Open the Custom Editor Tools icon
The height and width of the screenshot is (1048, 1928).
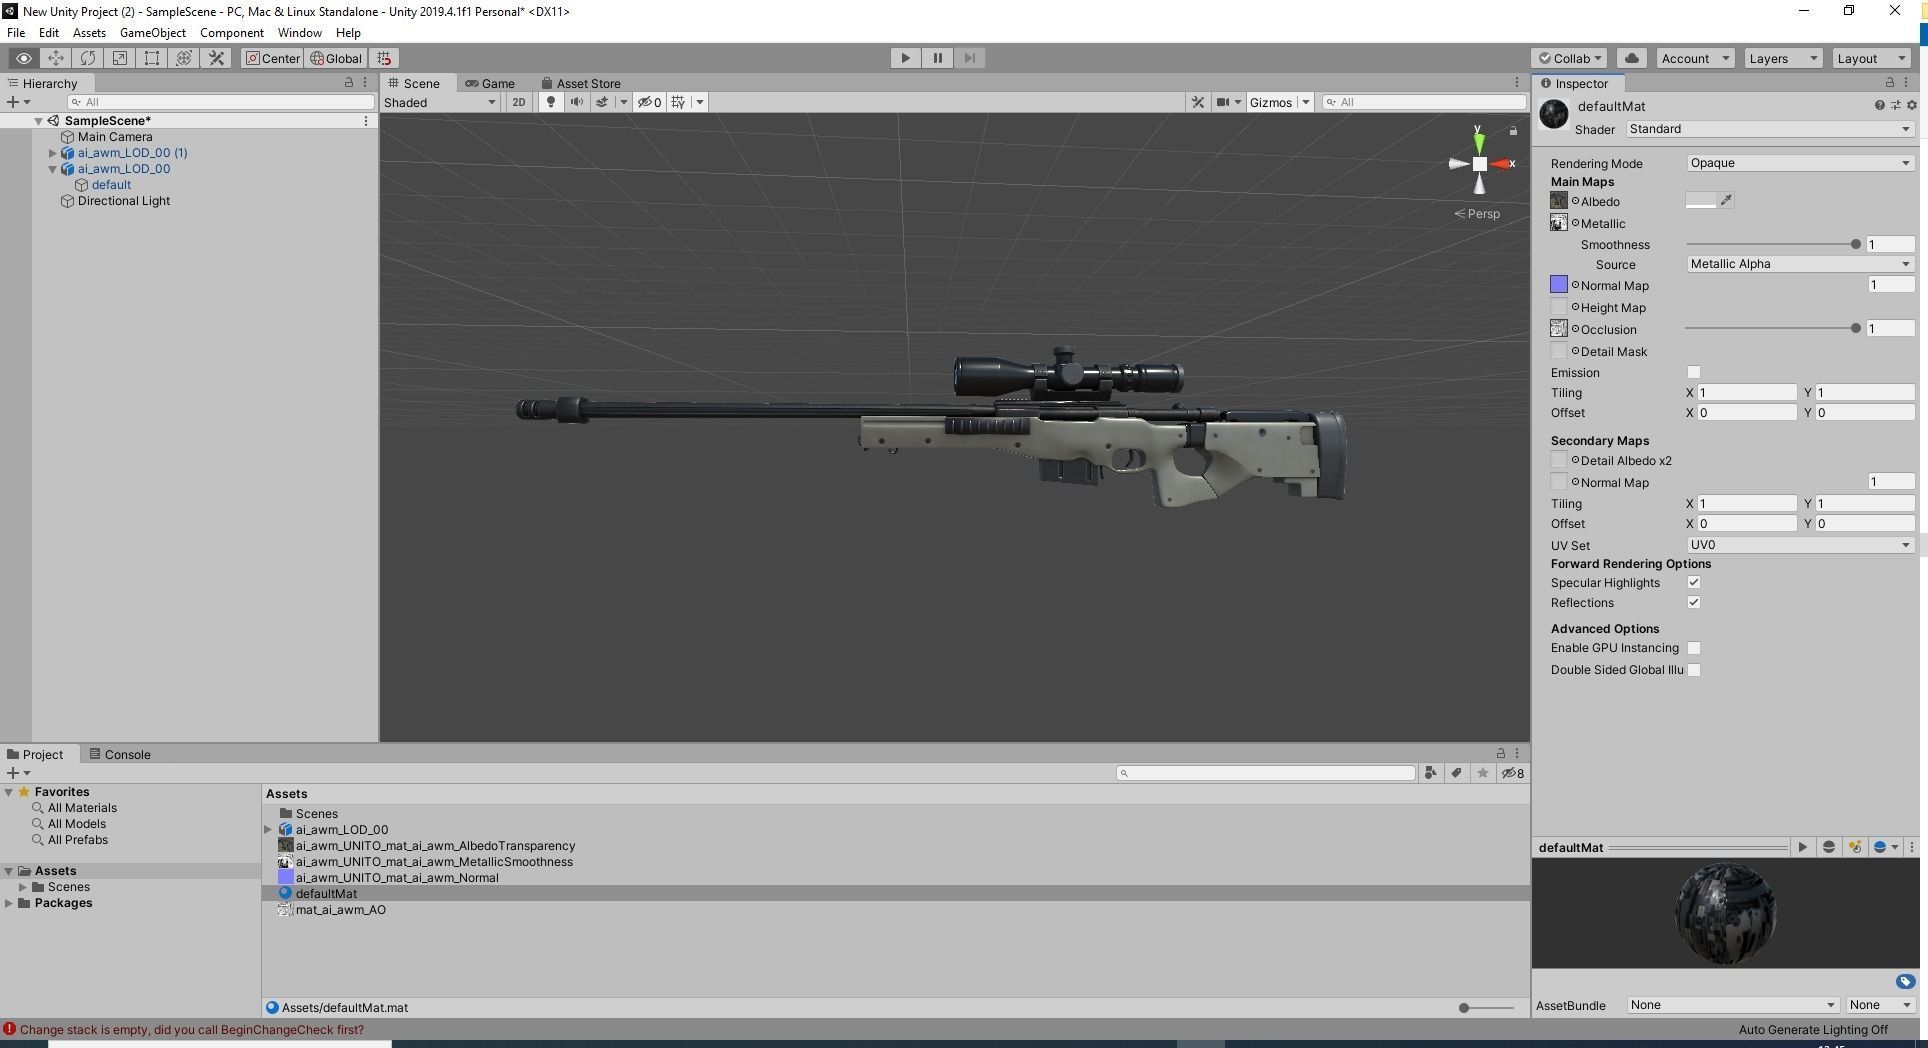pyautogui.click(x=216, y=58)
